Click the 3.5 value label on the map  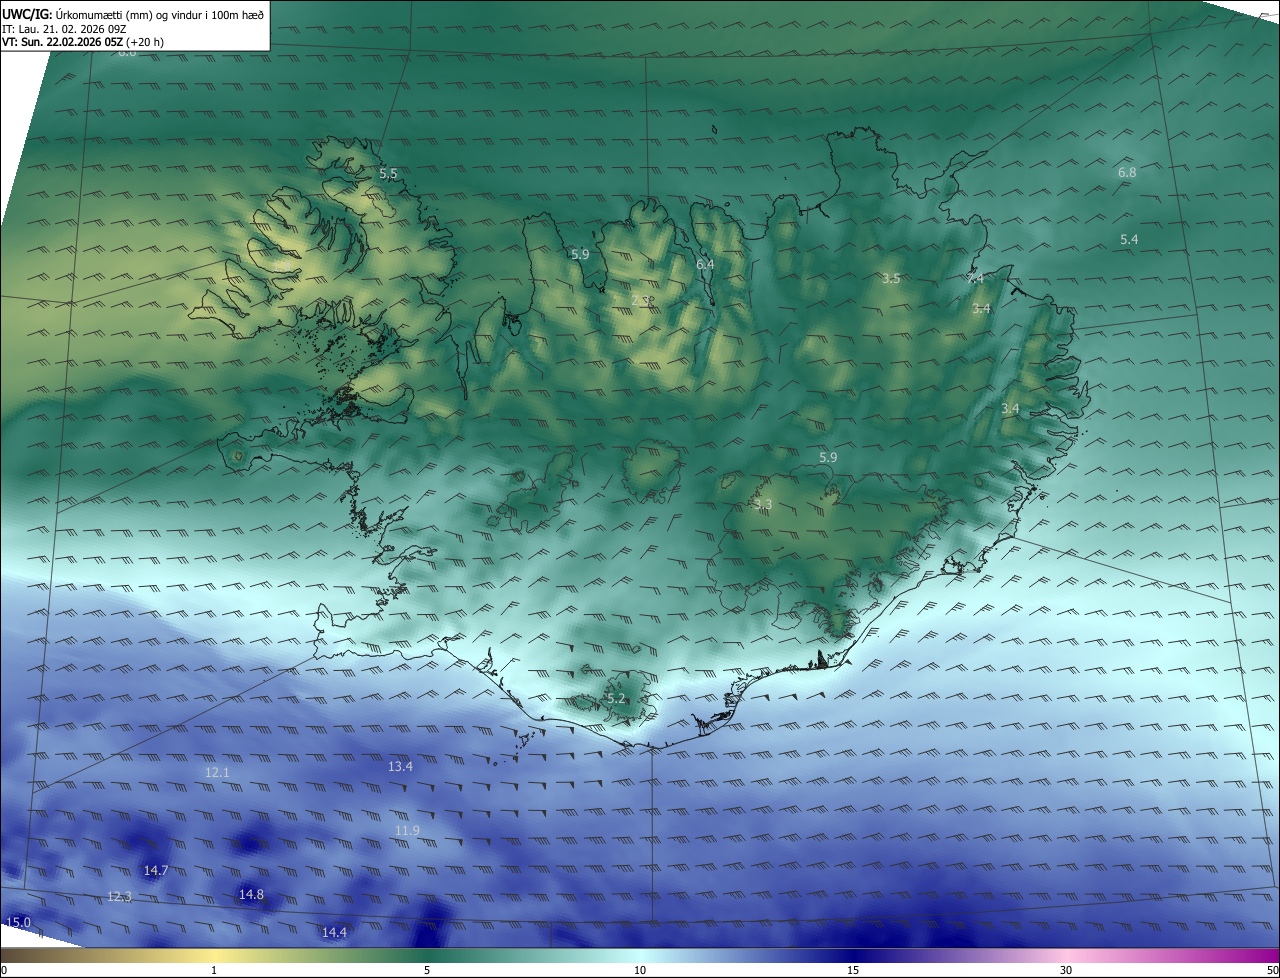pyautogui.click(x=891, y=279)
